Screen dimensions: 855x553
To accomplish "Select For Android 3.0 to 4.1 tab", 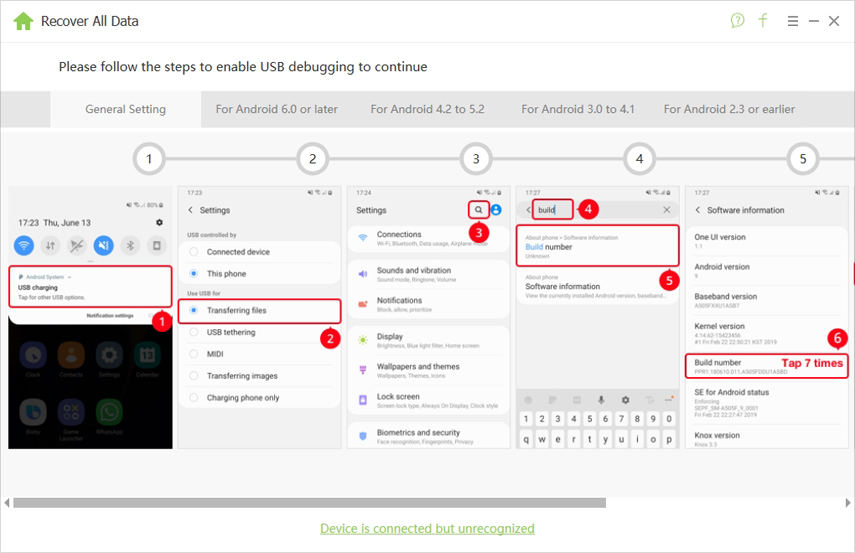I will tap(578, 109).
